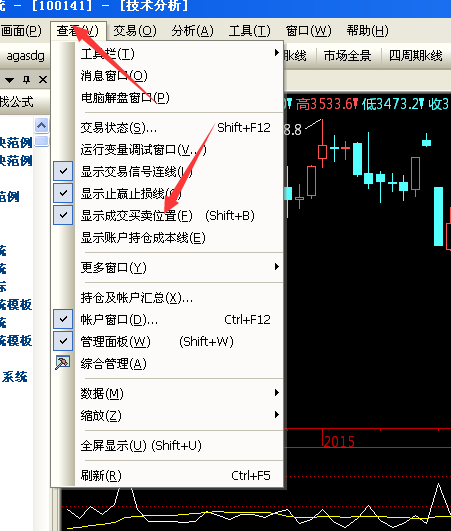Enable 显示账户持仓成本线(E)

[179, 237]
